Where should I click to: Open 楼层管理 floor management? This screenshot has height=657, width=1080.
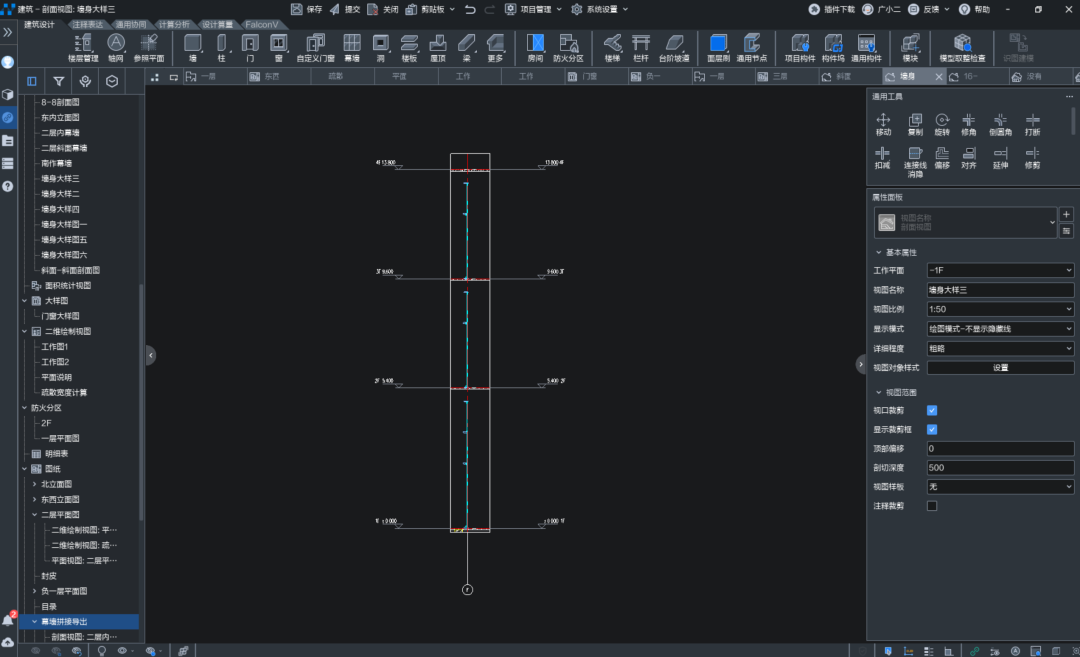(x=83, y=48)
